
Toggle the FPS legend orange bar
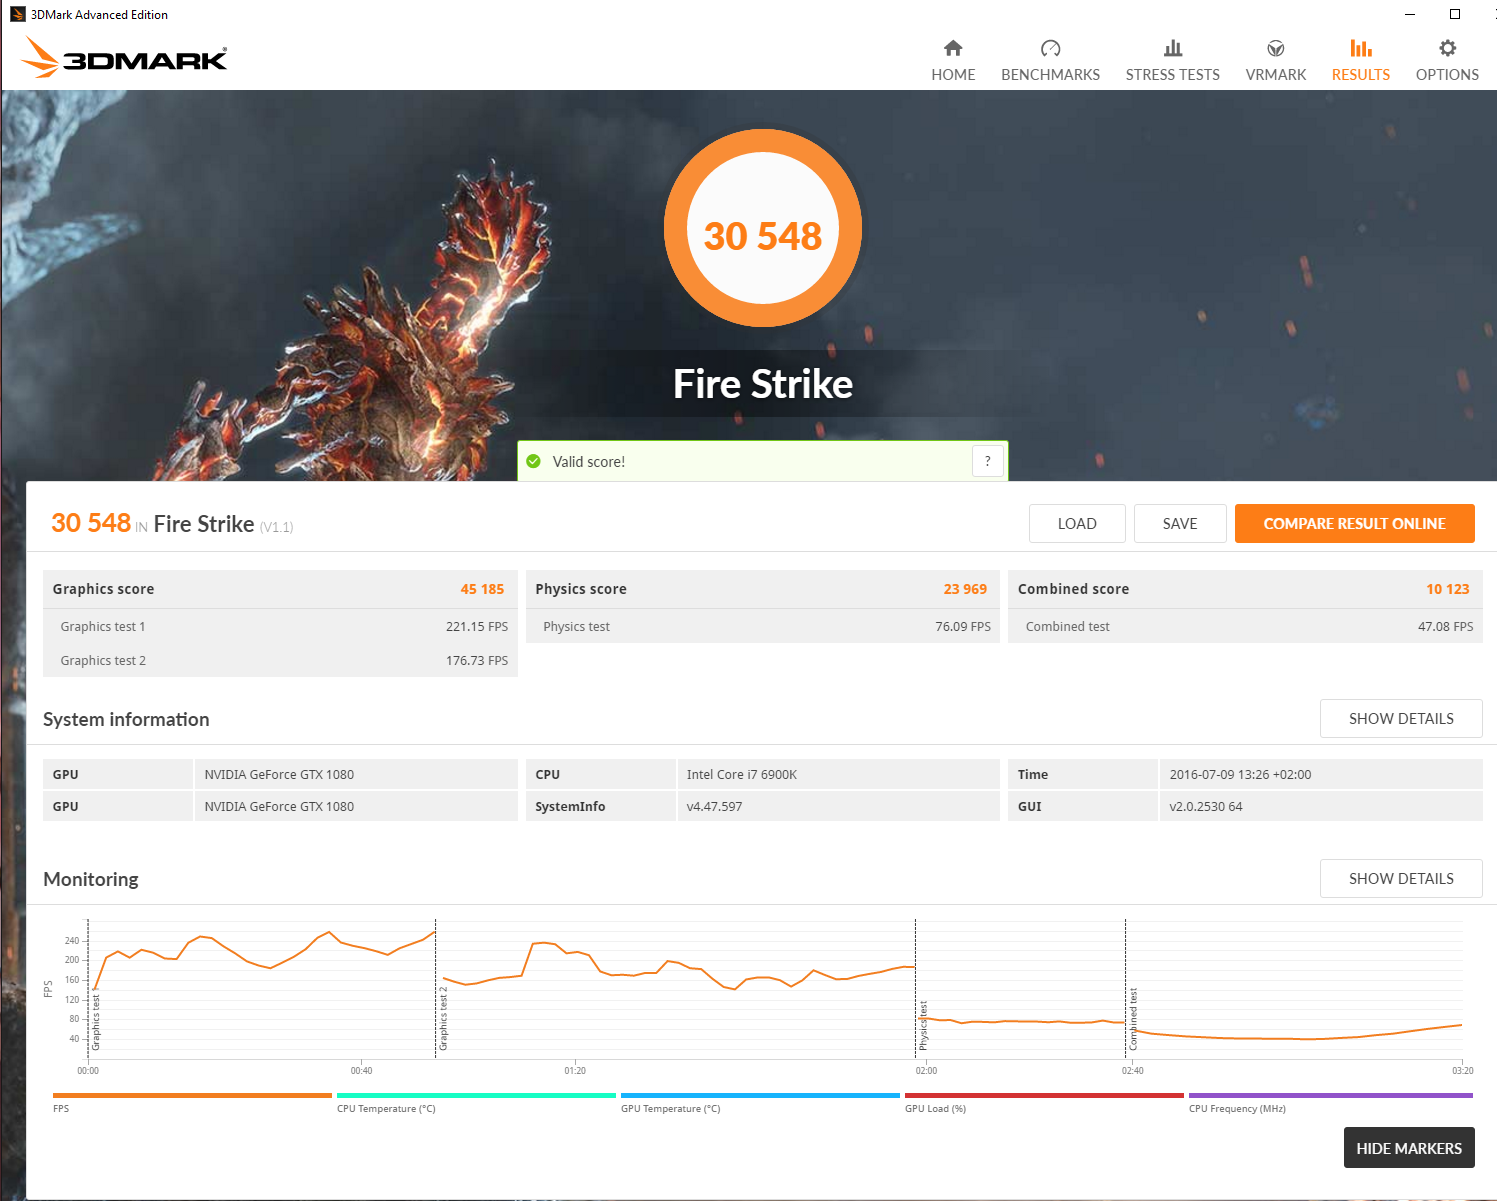pyautogui.click(x=192, y=1096)
